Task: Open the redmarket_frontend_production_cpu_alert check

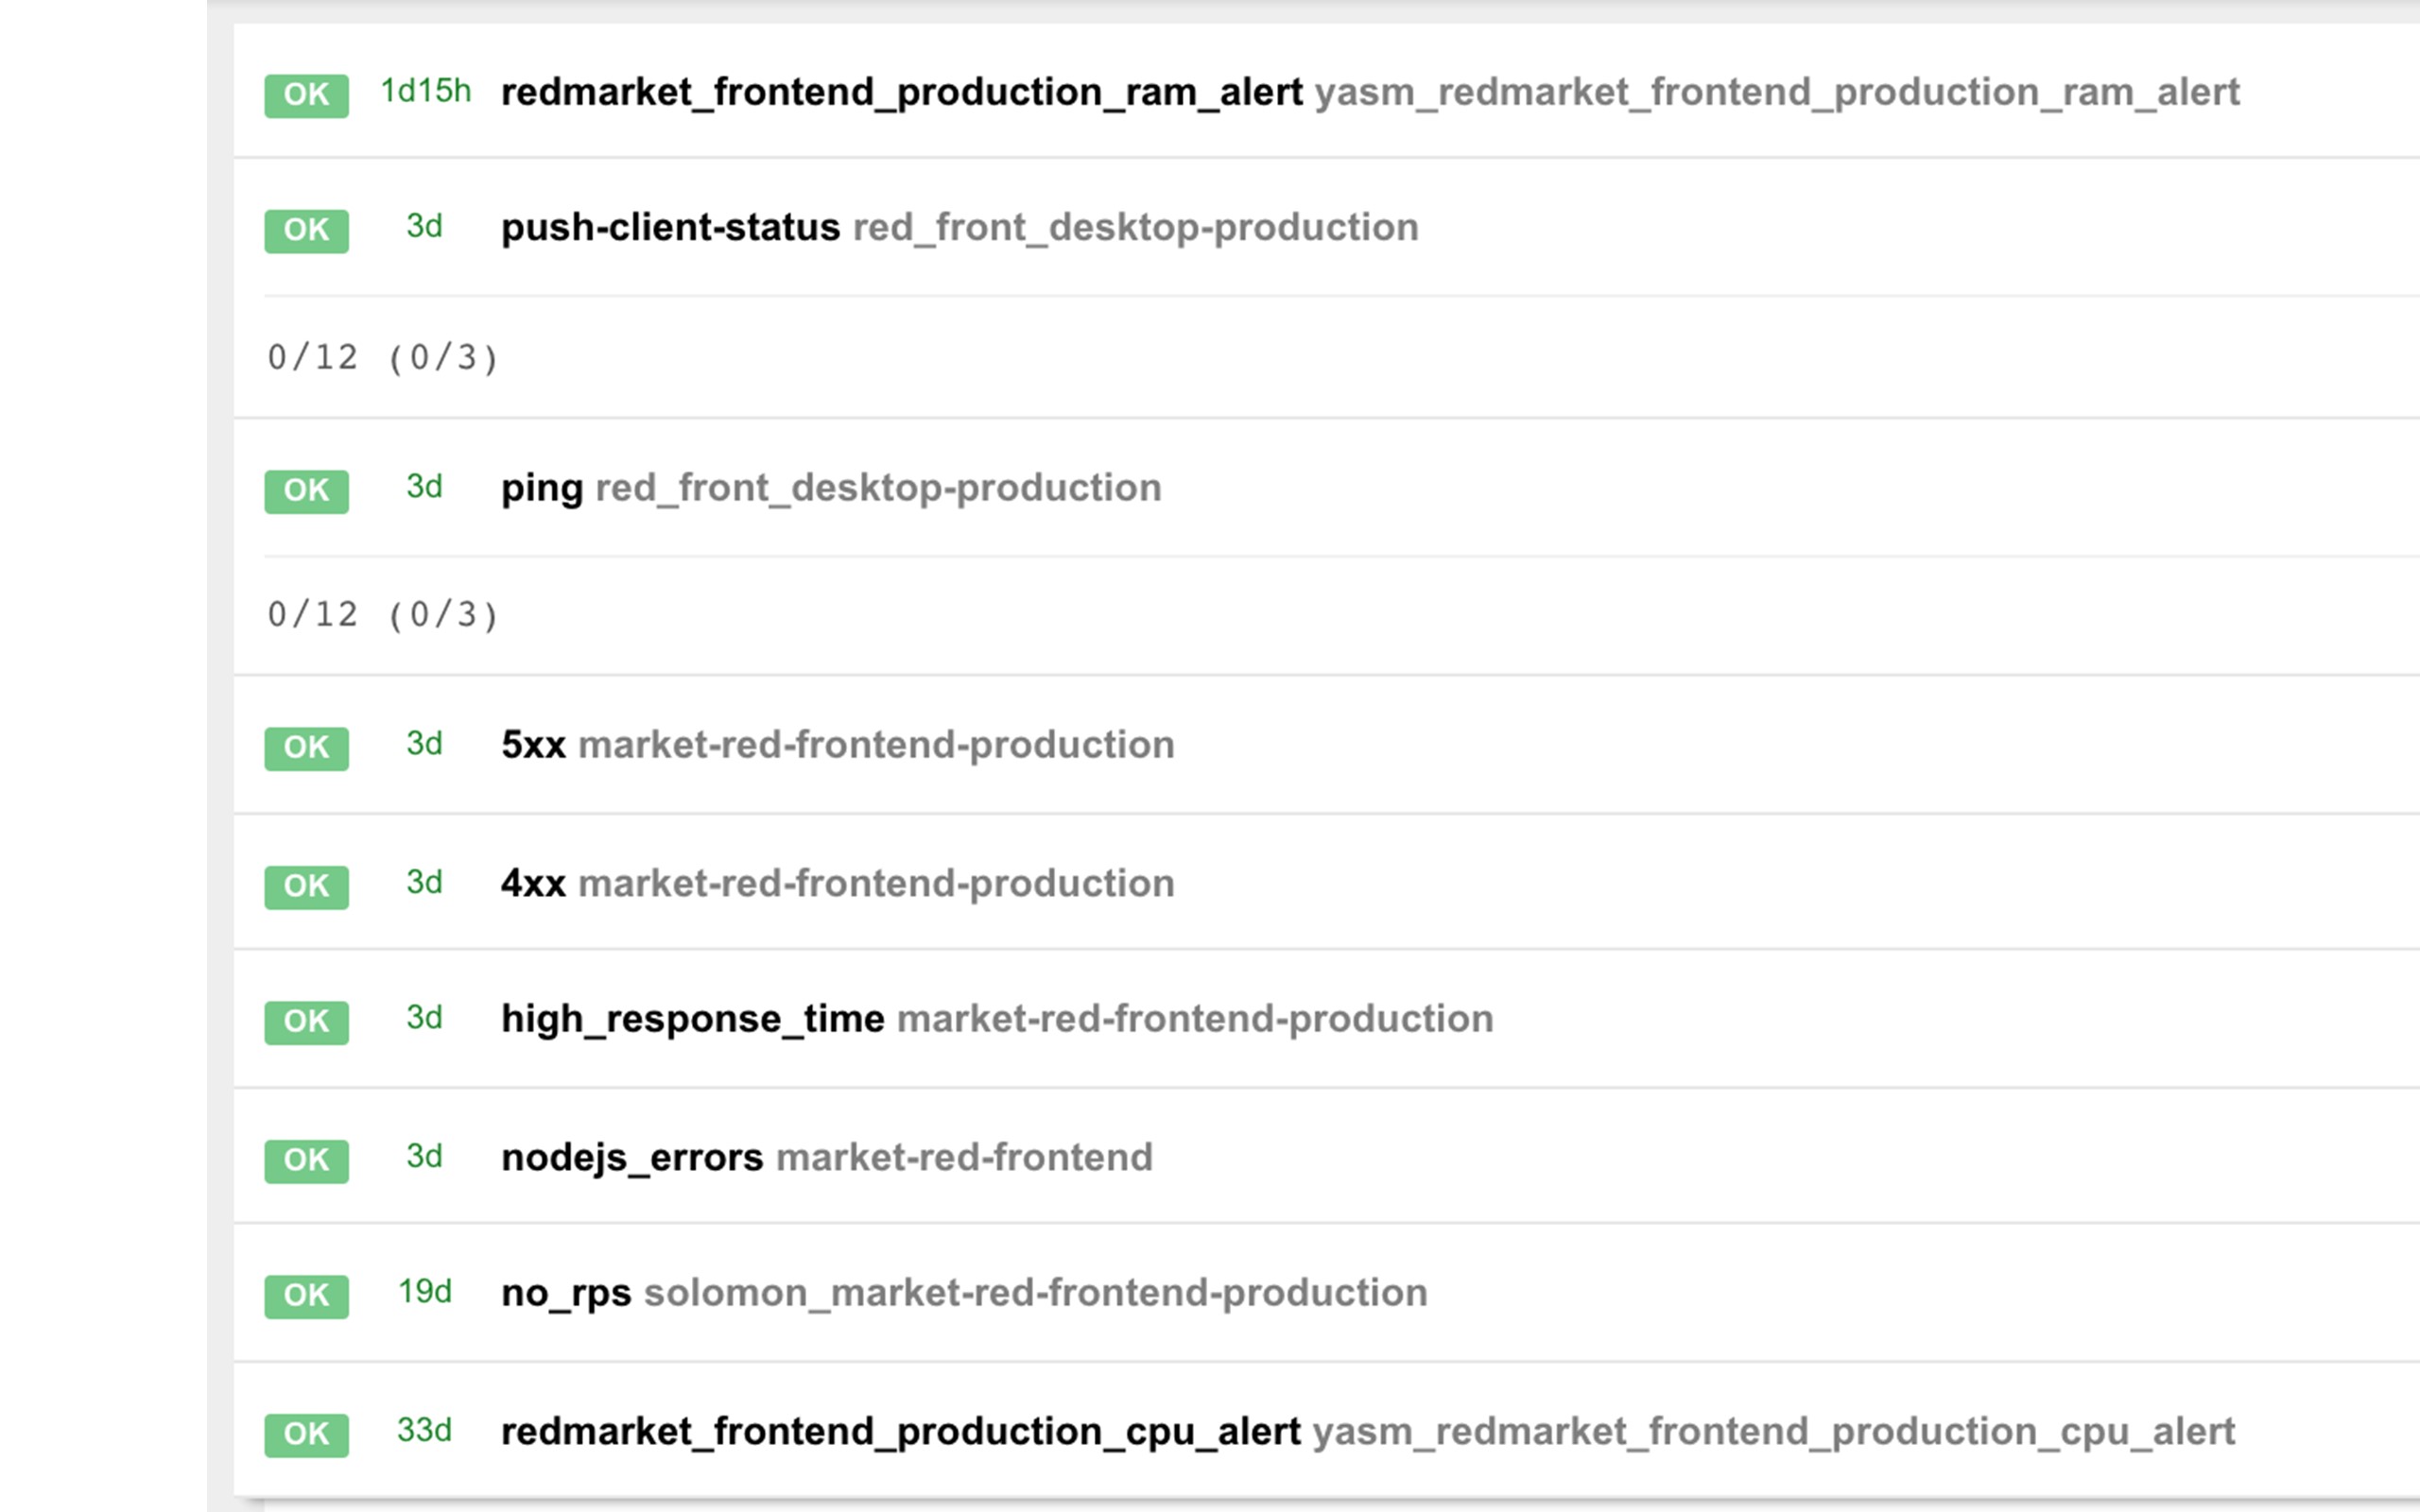Action: coord(900,1432)
